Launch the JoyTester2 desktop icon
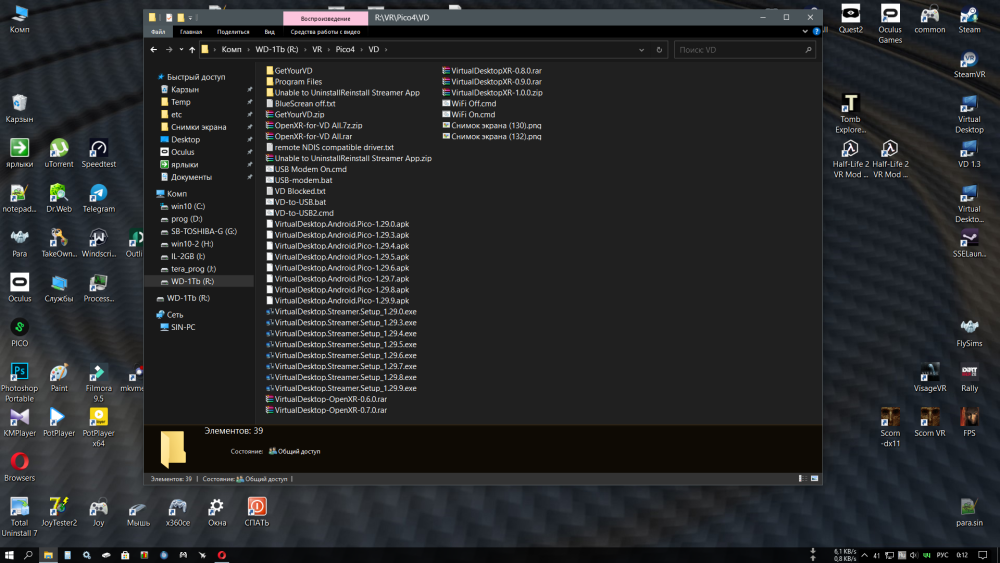This screenshot has width=1000, height=563. [x=59, y=512]
